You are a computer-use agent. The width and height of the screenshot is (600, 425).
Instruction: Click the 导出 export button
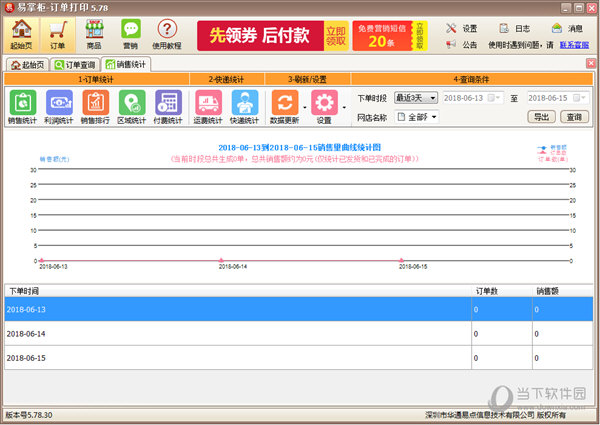pos(541,117)
